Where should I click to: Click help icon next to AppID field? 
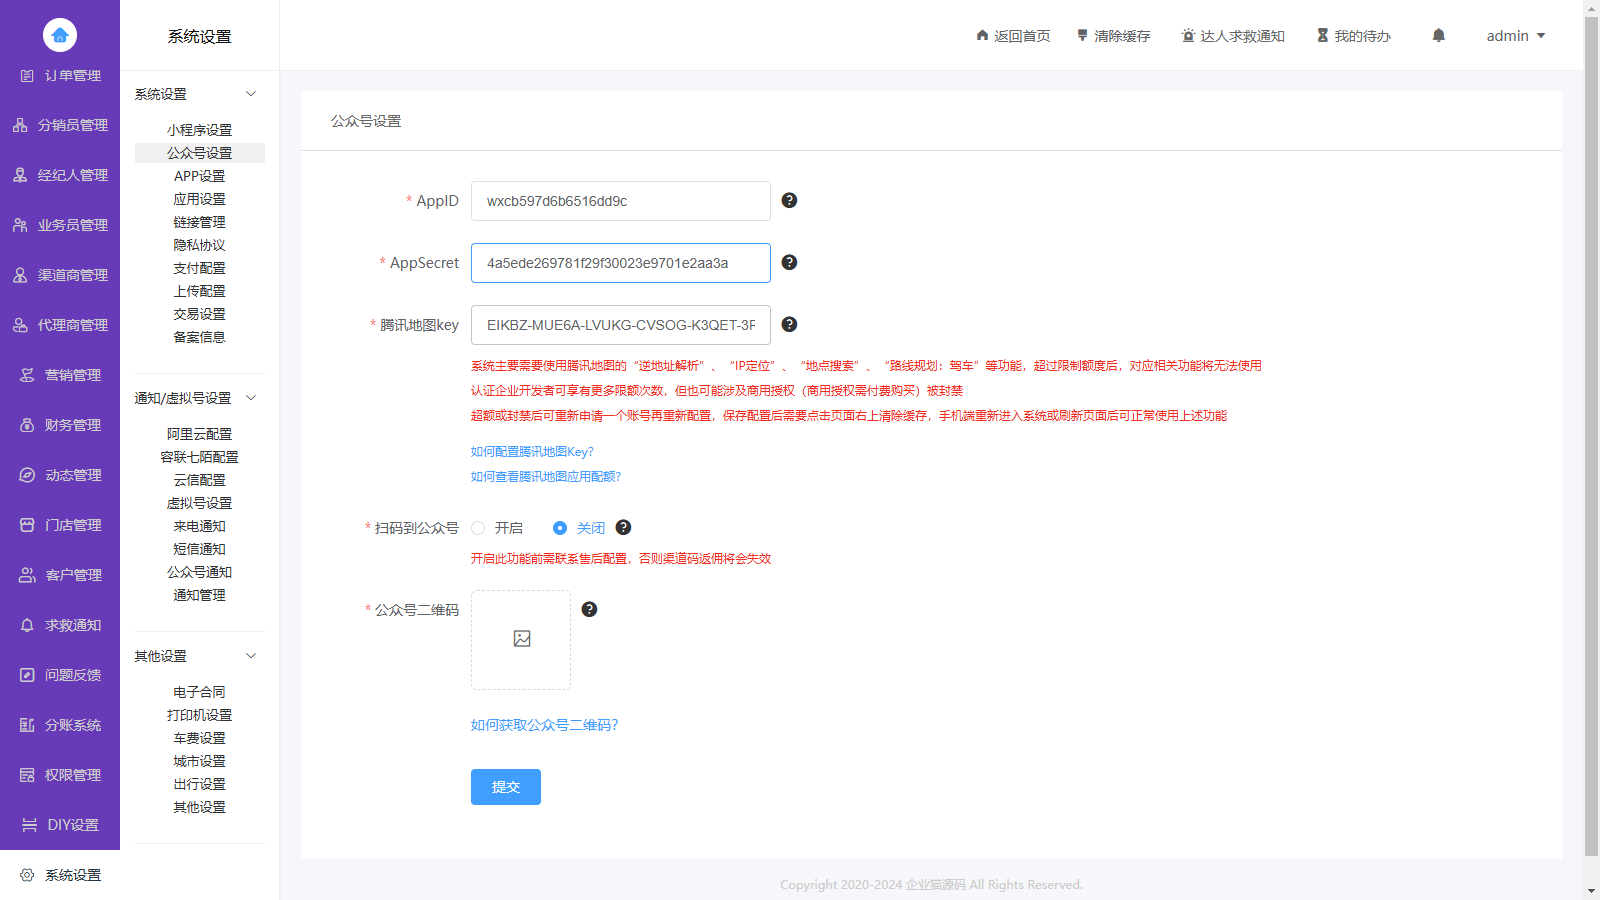point(789,200)
